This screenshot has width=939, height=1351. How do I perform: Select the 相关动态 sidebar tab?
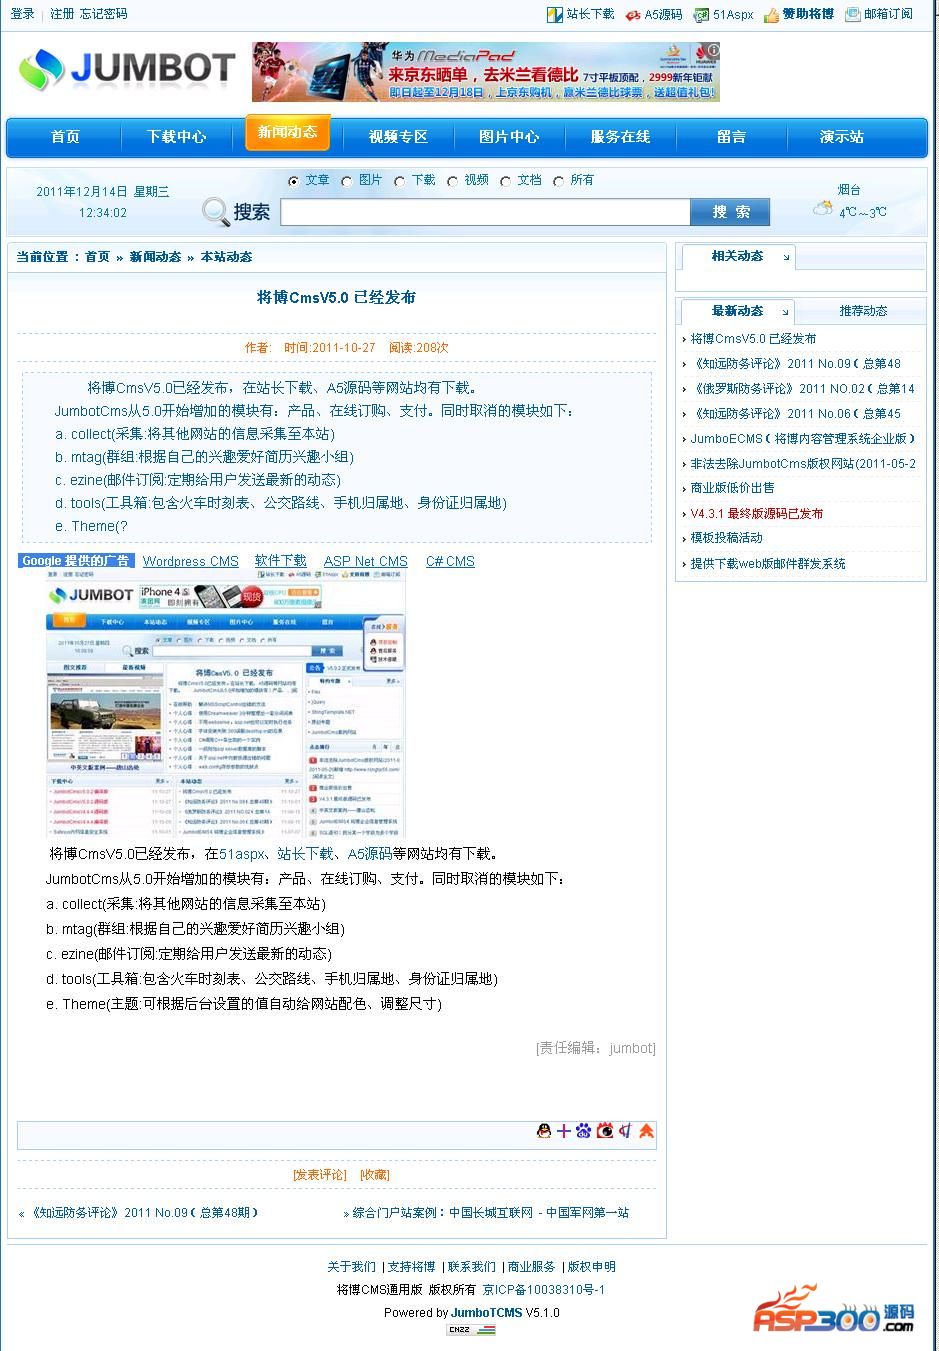pos(738,256)
